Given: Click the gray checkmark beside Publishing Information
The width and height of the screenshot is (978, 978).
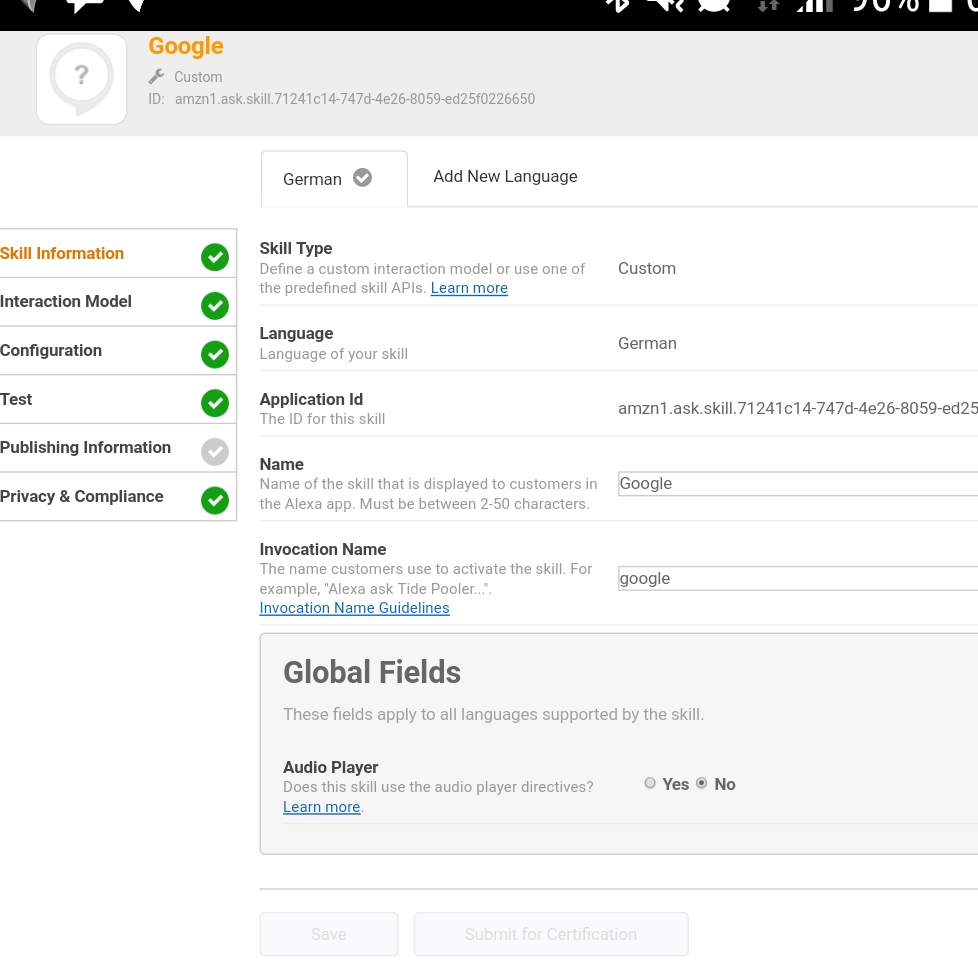Looking at the screenshot, I should tap(214, 452).
